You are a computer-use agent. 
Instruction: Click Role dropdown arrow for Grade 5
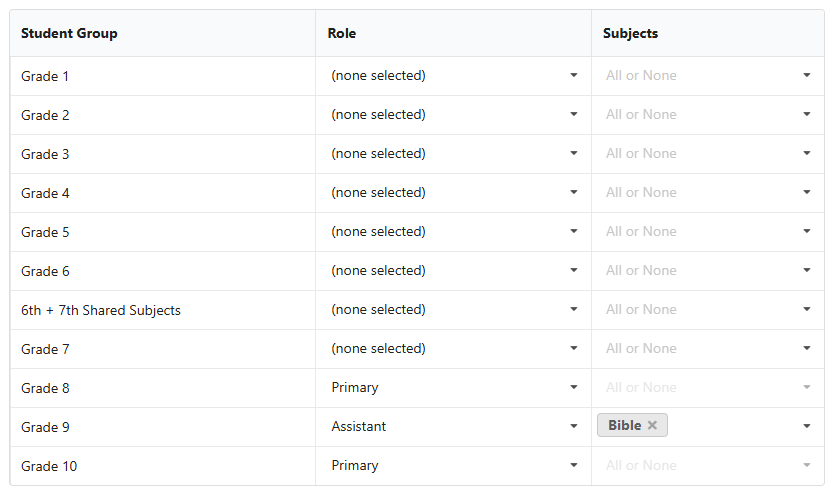click(x=574, y=231)
